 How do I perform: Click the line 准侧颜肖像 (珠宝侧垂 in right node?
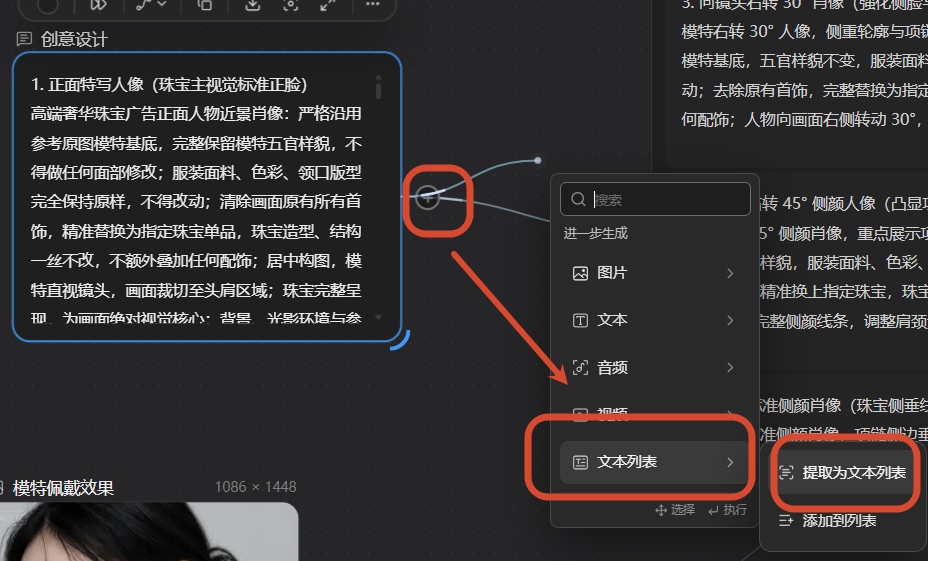click(x=844, y=405)
